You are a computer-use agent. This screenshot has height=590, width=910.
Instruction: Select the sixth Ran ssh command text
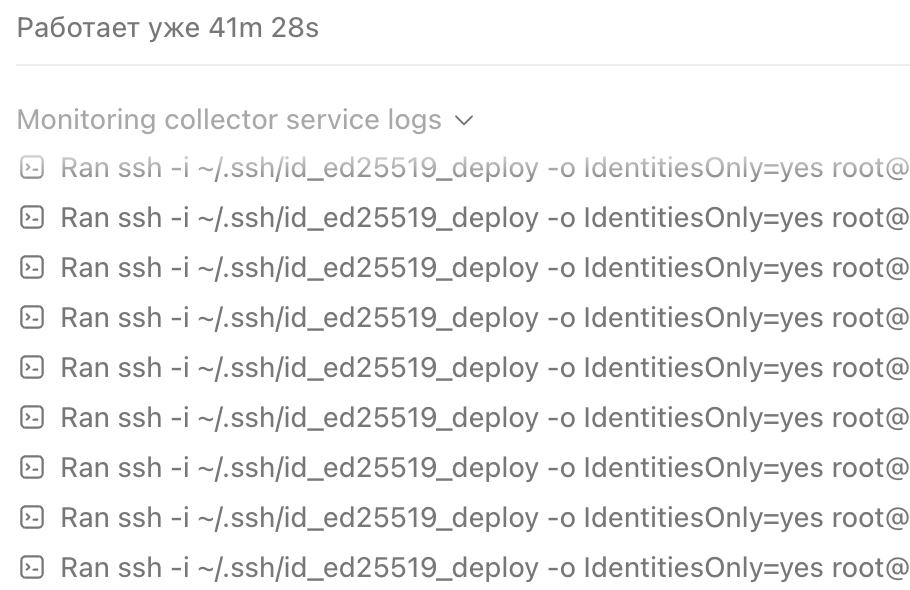coord(485,418)
